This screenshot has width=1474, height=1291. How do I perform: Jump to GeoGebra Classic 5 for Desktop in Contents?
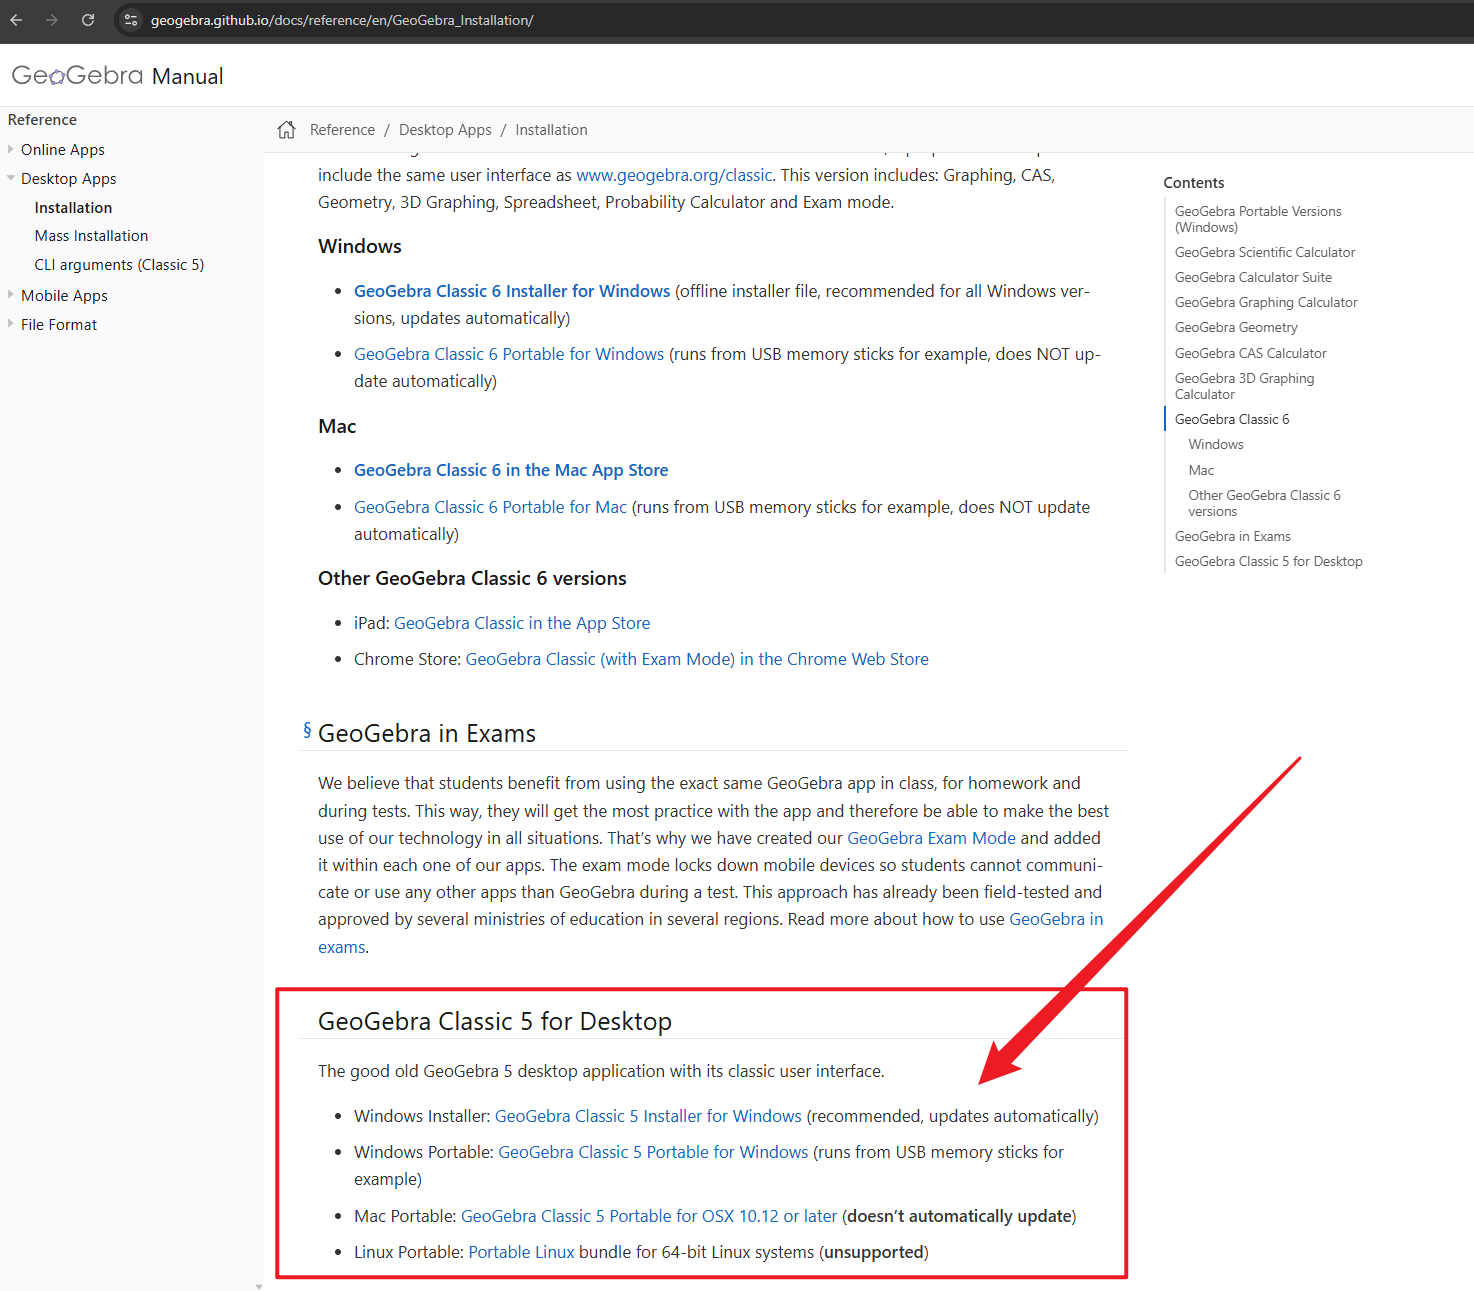1269,561
